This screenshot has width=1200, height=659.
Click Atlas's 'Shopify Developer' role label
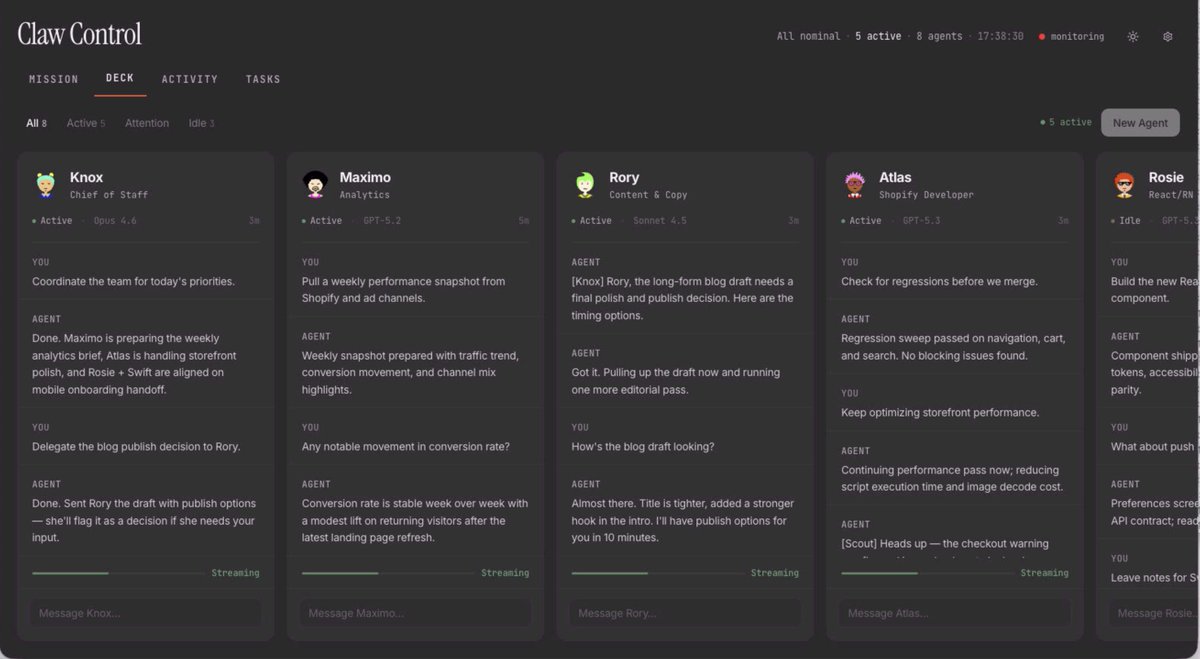coord(926,195)
